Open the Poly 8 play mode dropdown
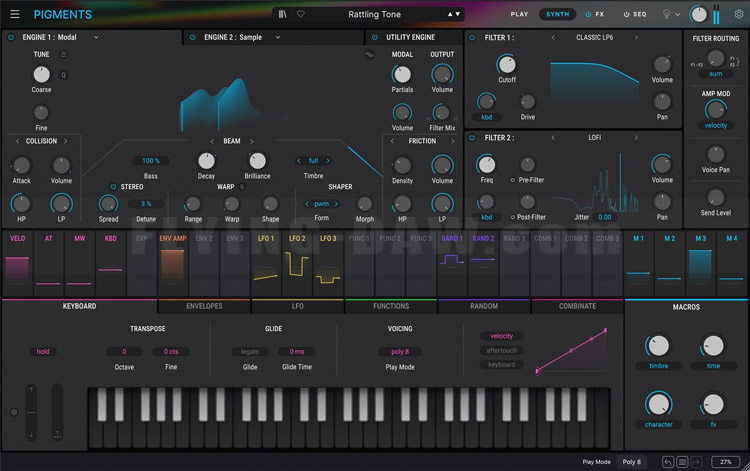This screenshot has height=471, width=750. (634, 462)
